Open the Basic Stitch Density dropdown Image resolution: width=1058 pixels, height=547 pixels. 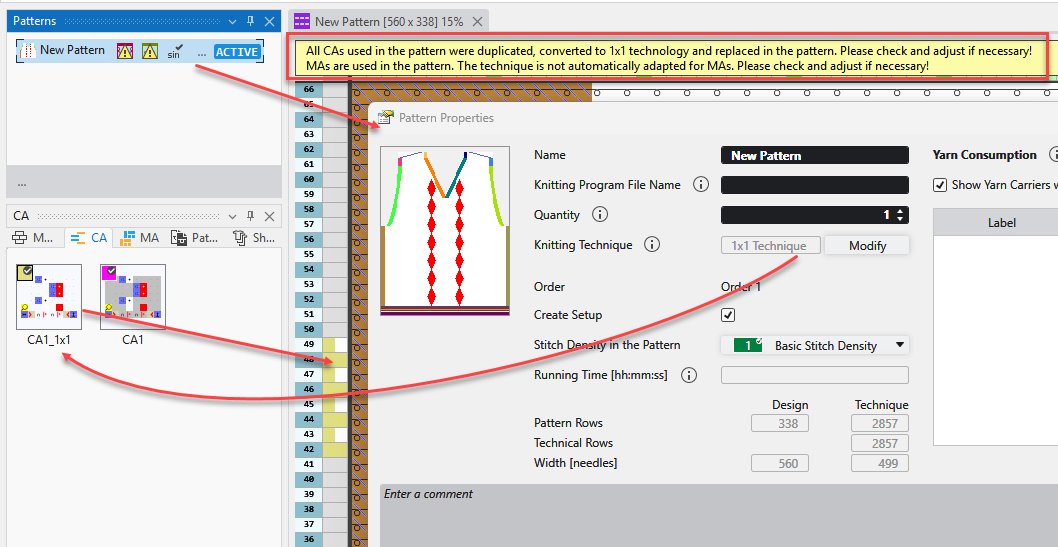(900, 345)
